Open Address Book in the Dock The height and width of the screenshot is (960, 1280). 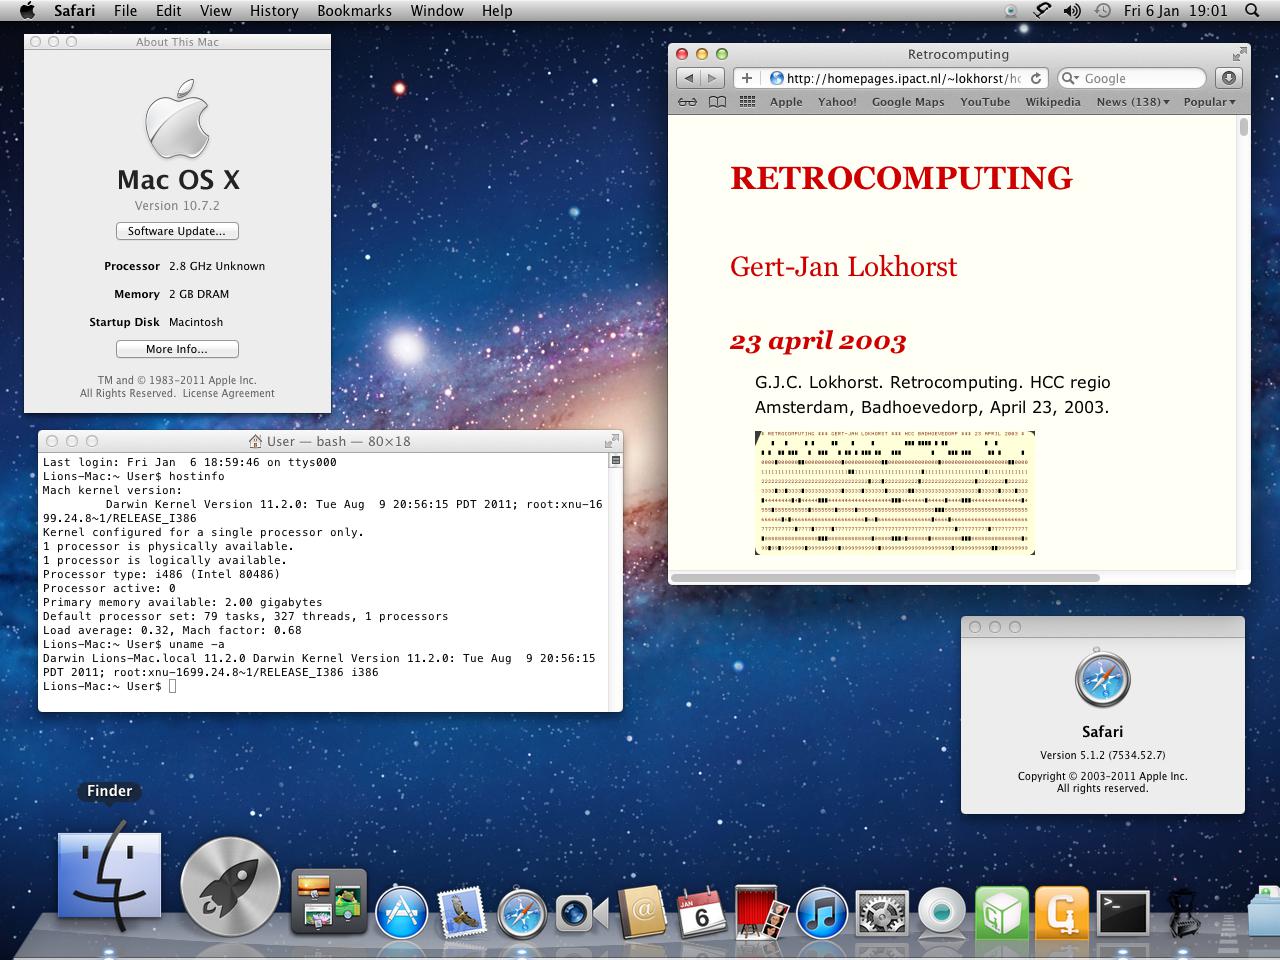[x=642, y=912]
